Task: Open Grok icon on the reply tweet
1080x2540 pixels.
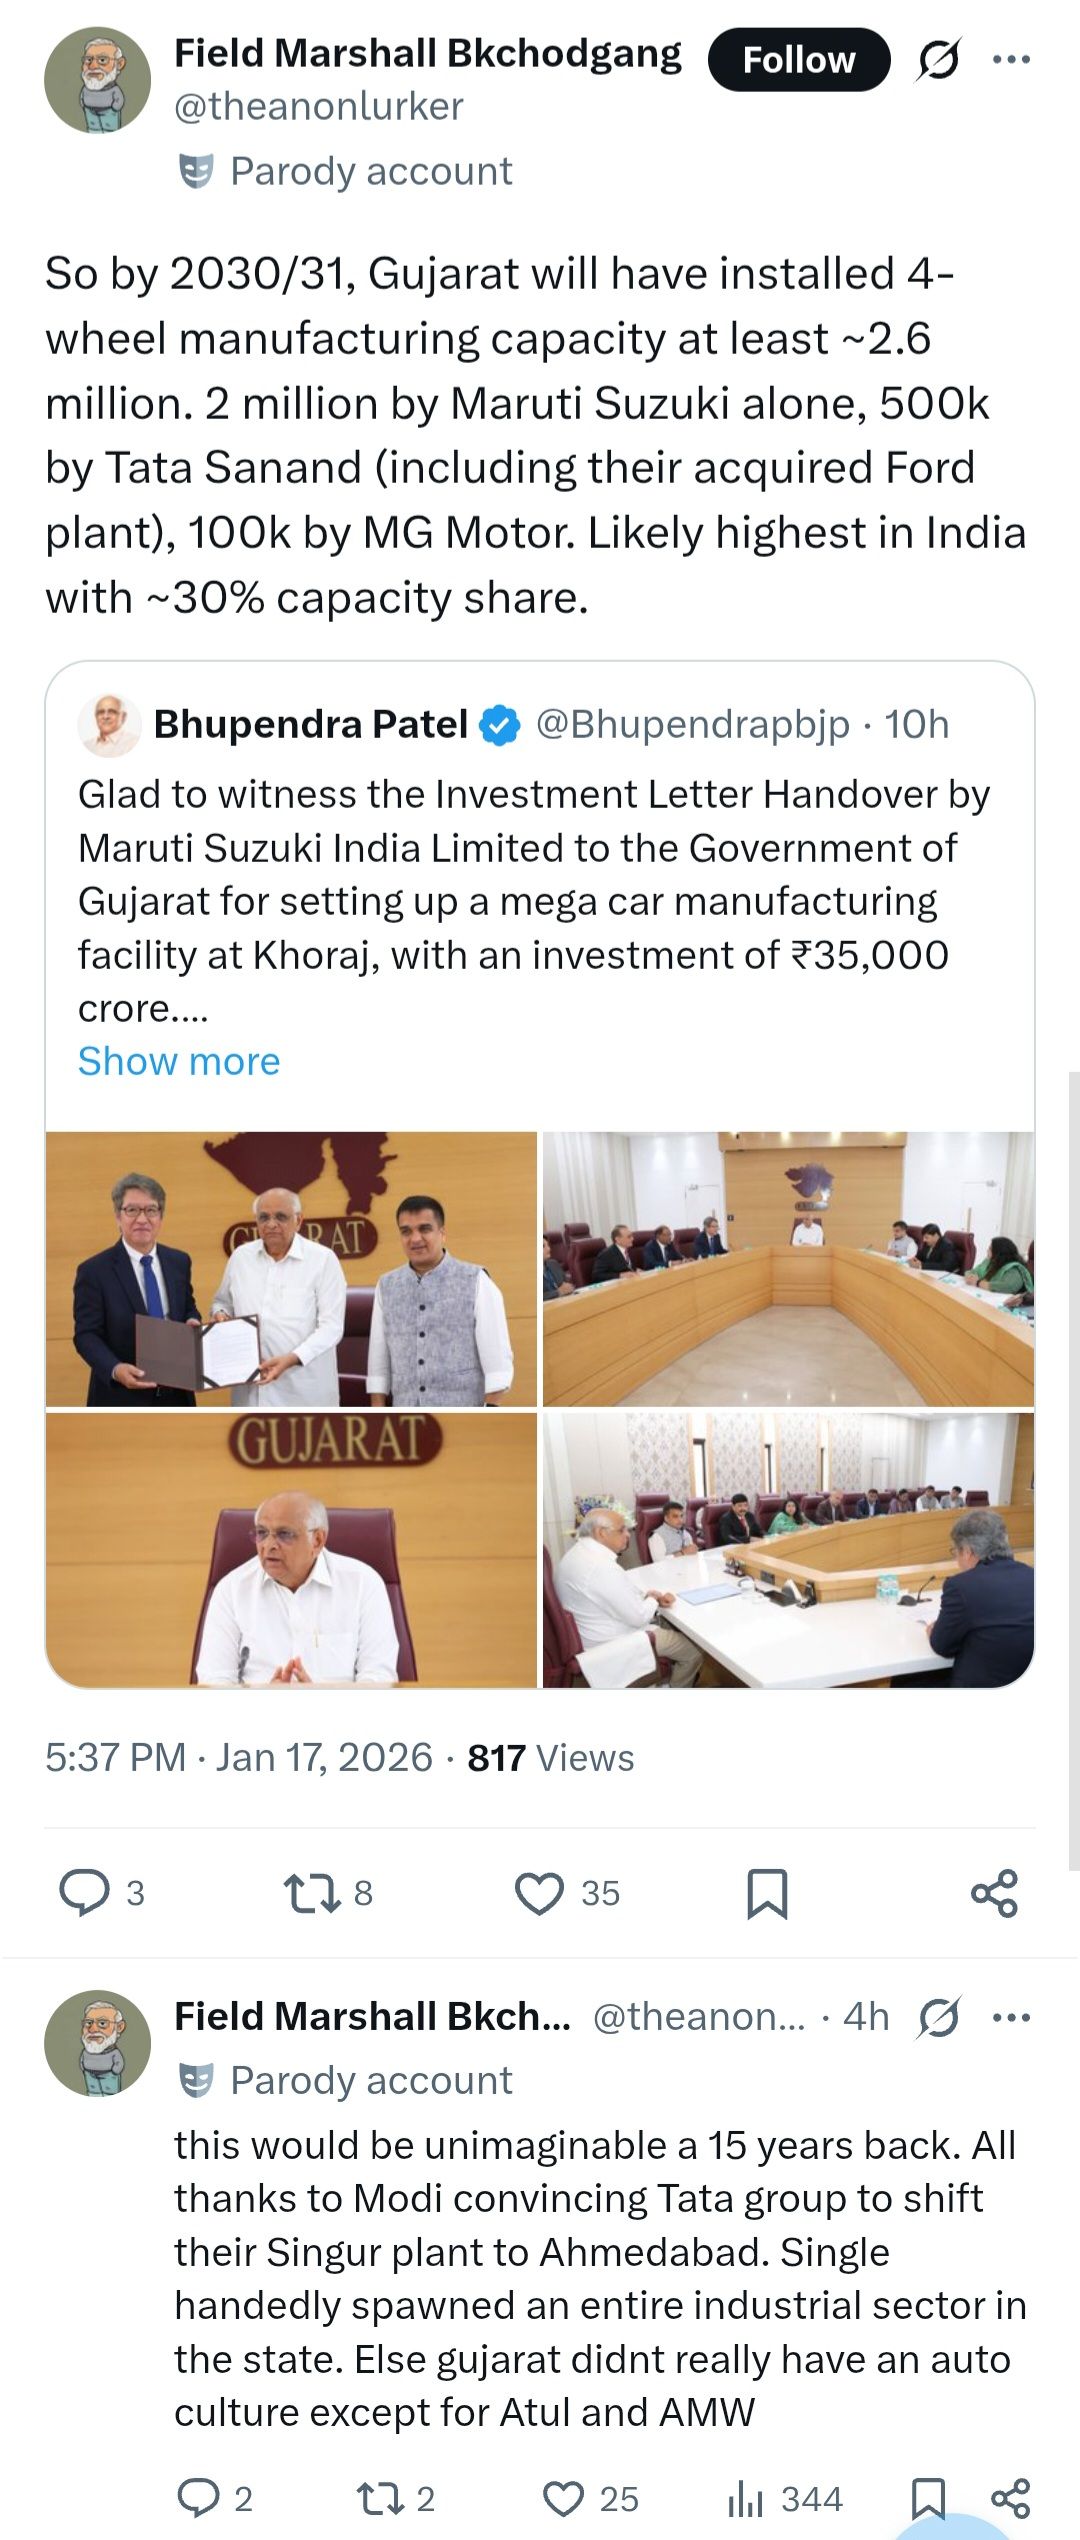Action: [x=938, y=2017]
